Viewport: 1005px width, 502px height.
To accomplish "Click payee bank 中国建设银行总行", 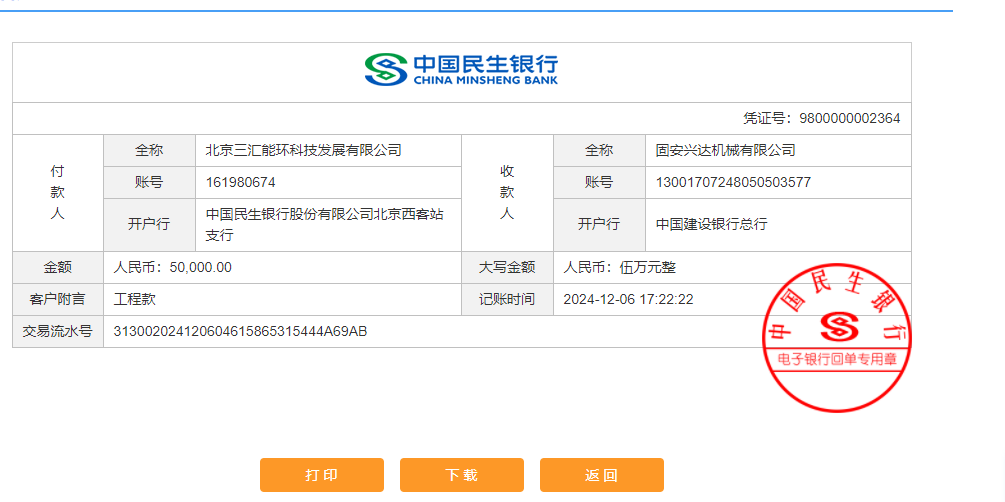I will [x=711, y=224].
